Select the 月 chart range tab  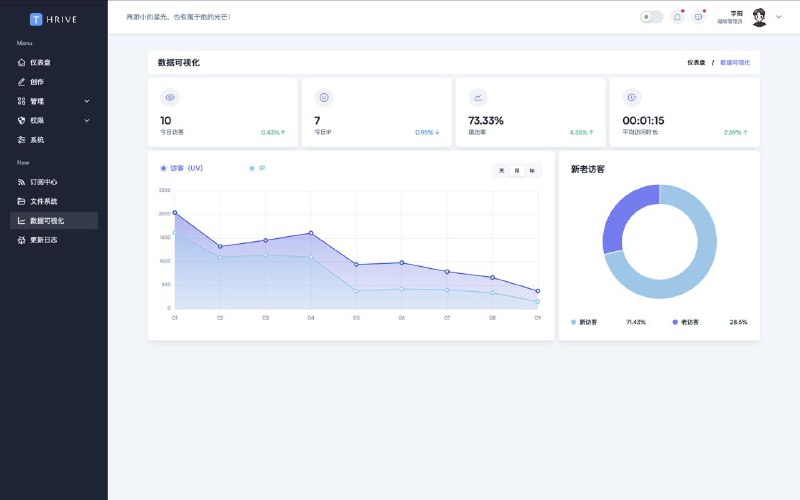(x=517, y=171)
